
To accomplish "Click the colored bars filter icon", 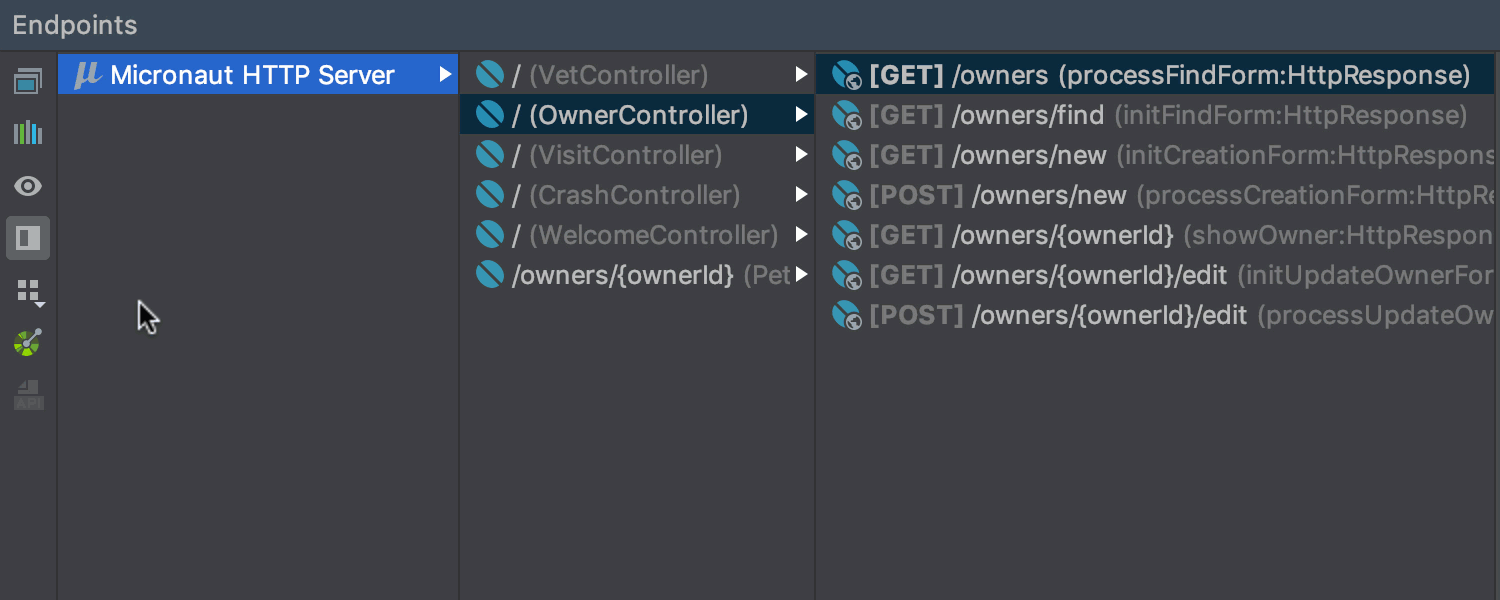I will (x=28, y=133).
